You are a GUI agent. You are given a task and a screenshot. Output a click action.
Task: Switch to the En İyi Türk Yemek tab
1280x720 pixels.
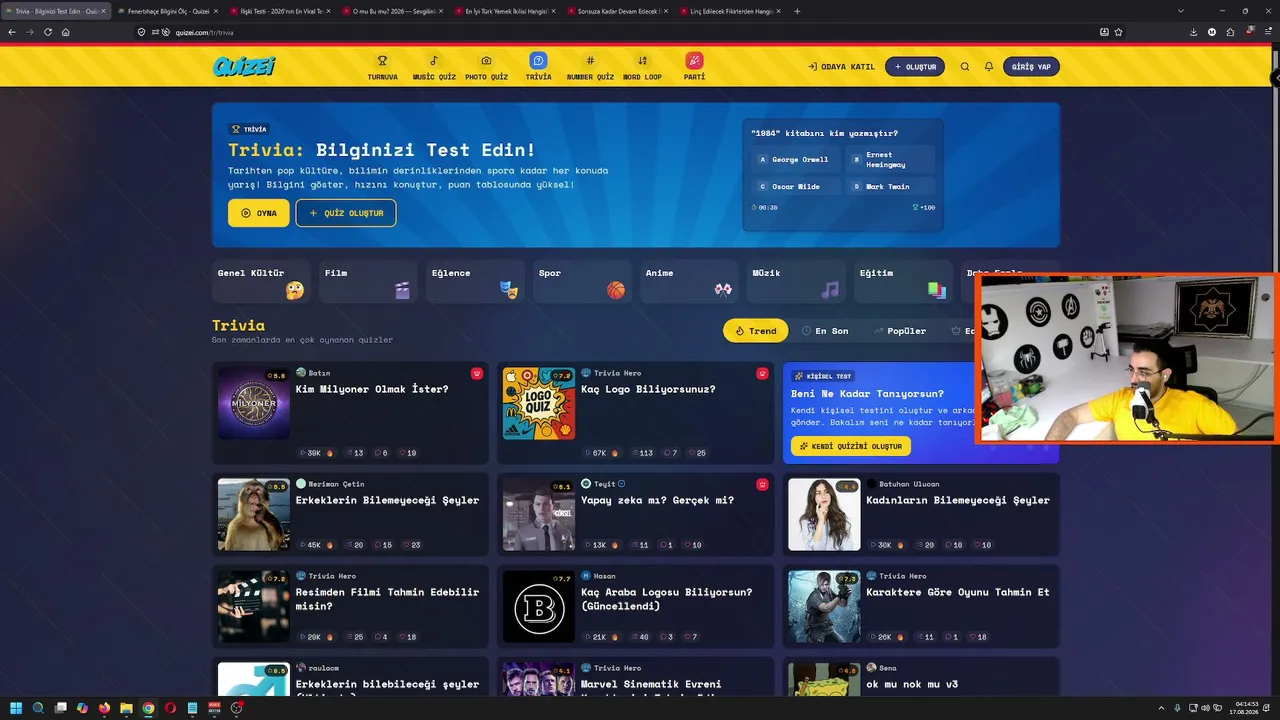tap(505, 11)
